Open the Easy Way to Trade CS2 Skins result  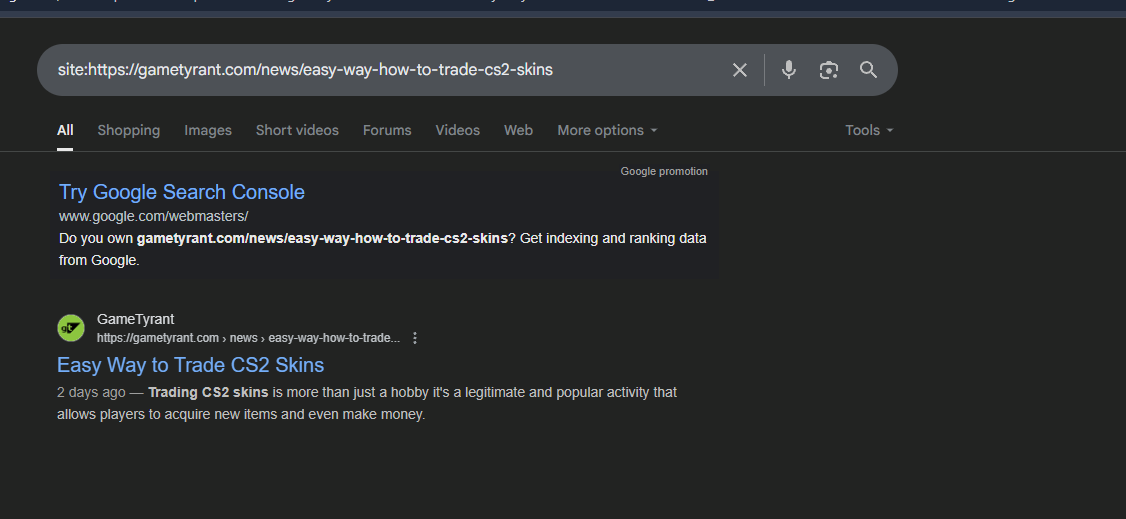(190, 365)
